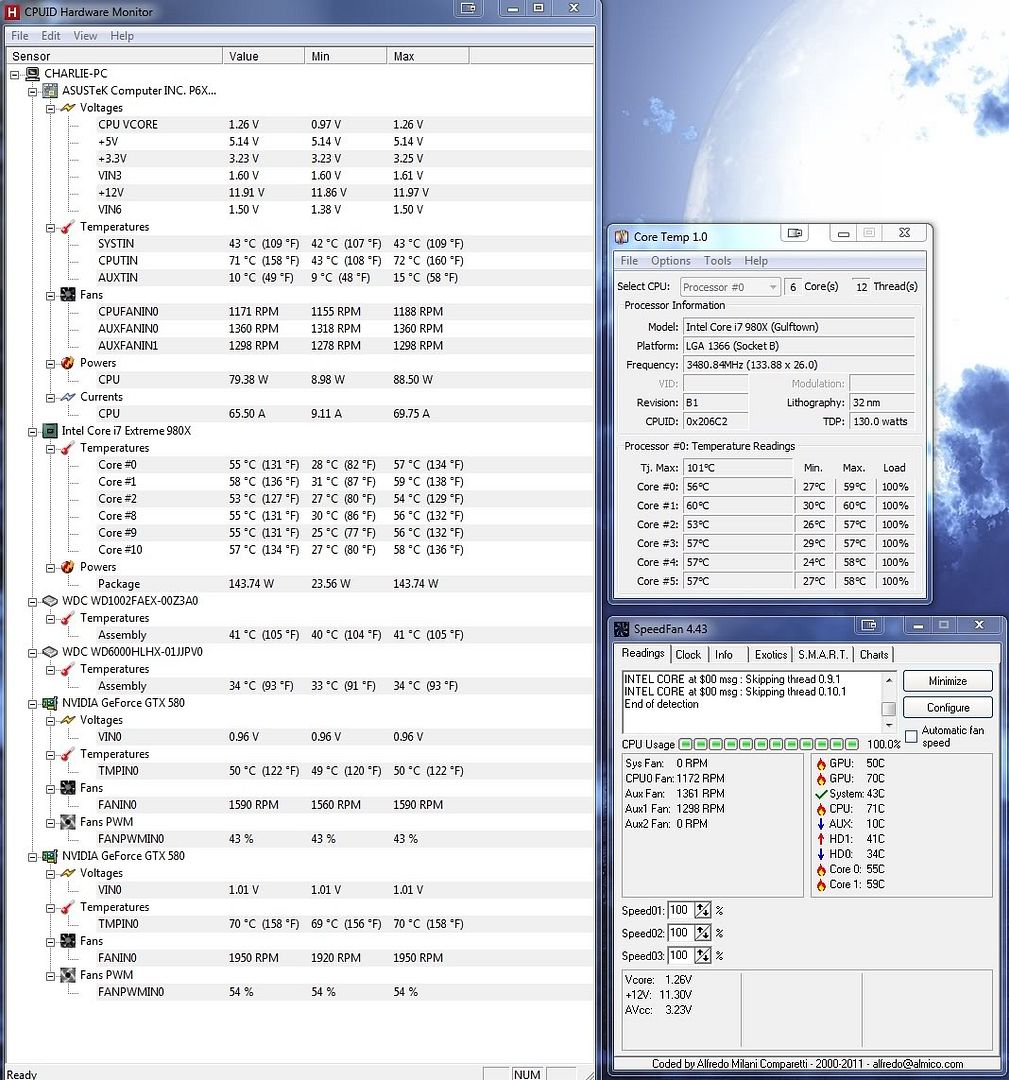This screenshot has height=1080, width=1009.
Task: Click the Core Temp Model field Intel Core i7 980X
Action: coord(799,327)
